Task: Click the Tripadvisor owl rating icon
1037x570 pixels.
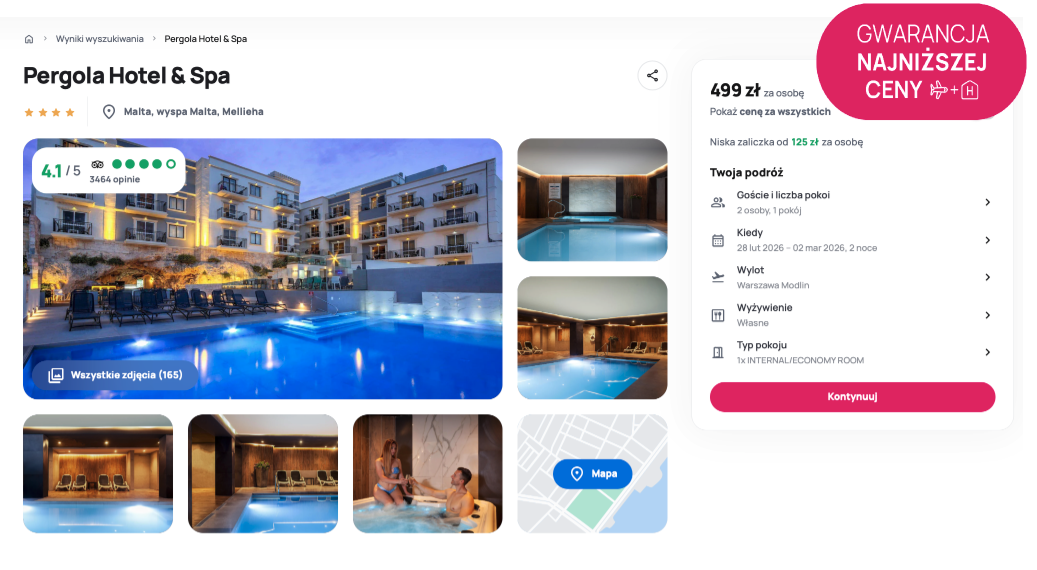Action: coord(98,164)
